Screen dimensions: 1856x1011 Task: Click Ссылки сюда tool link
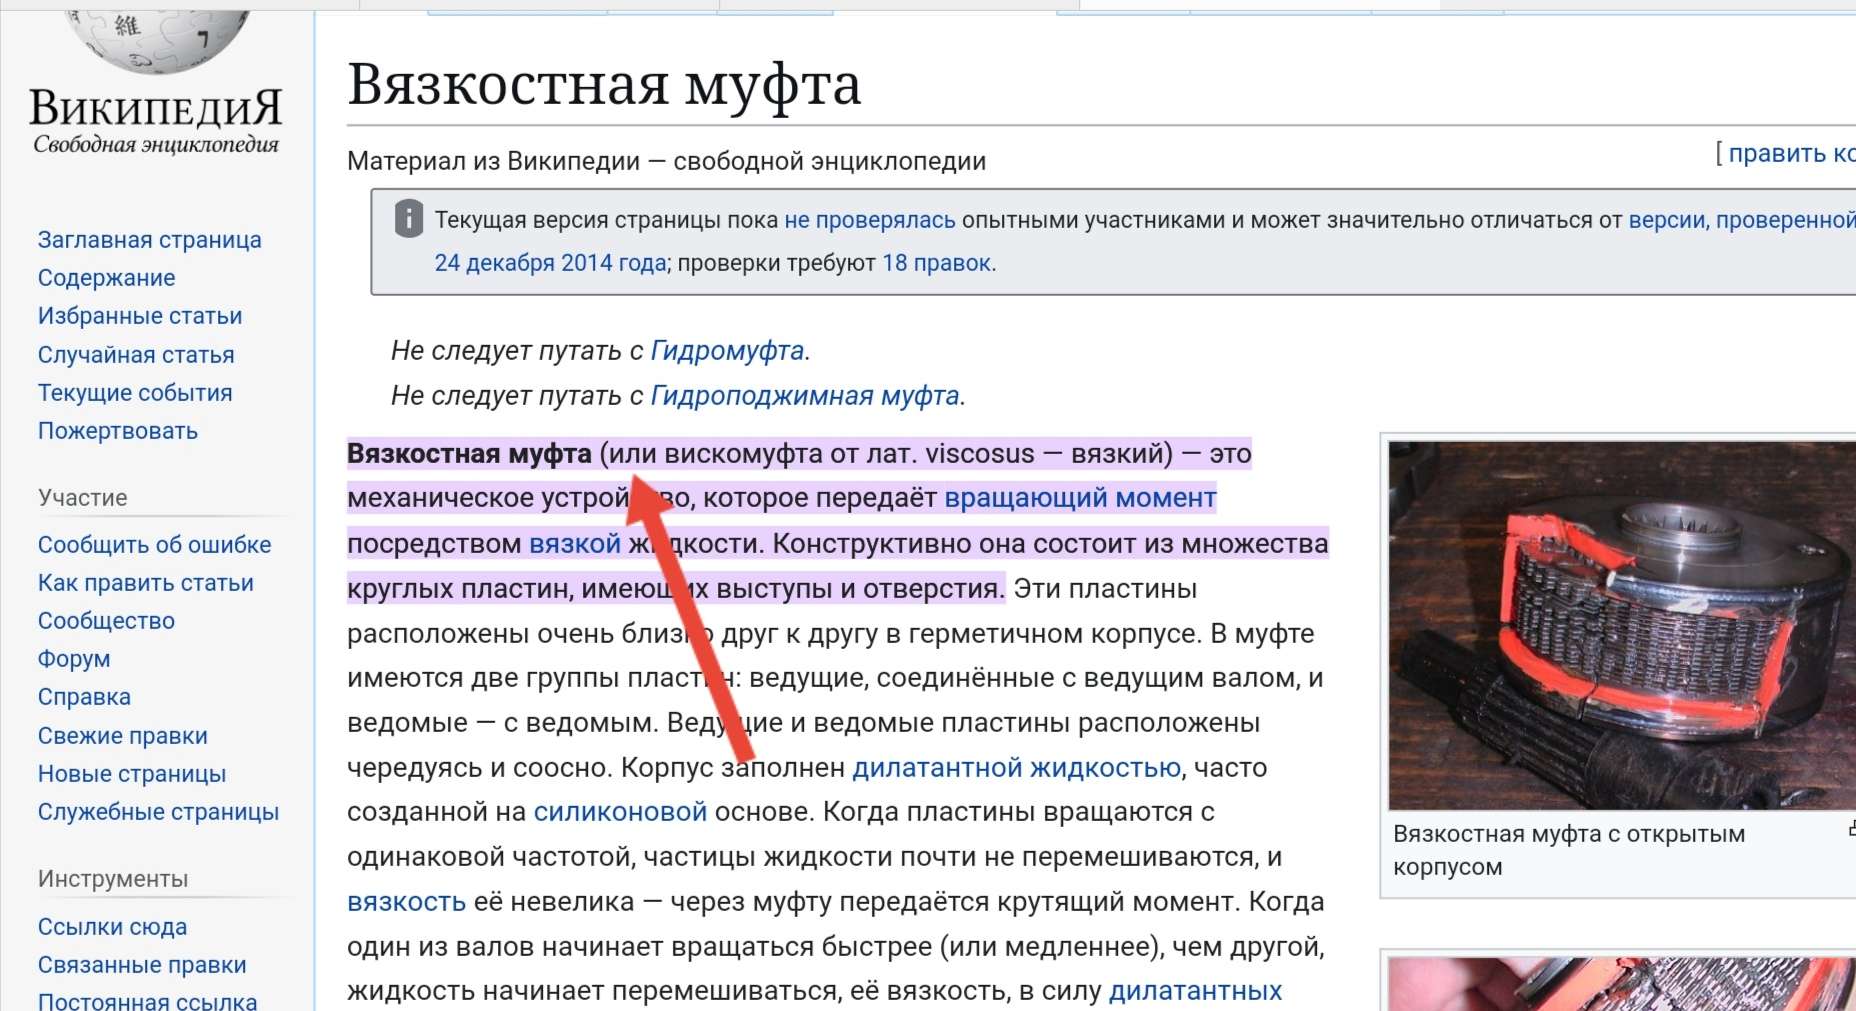point(112,927)
